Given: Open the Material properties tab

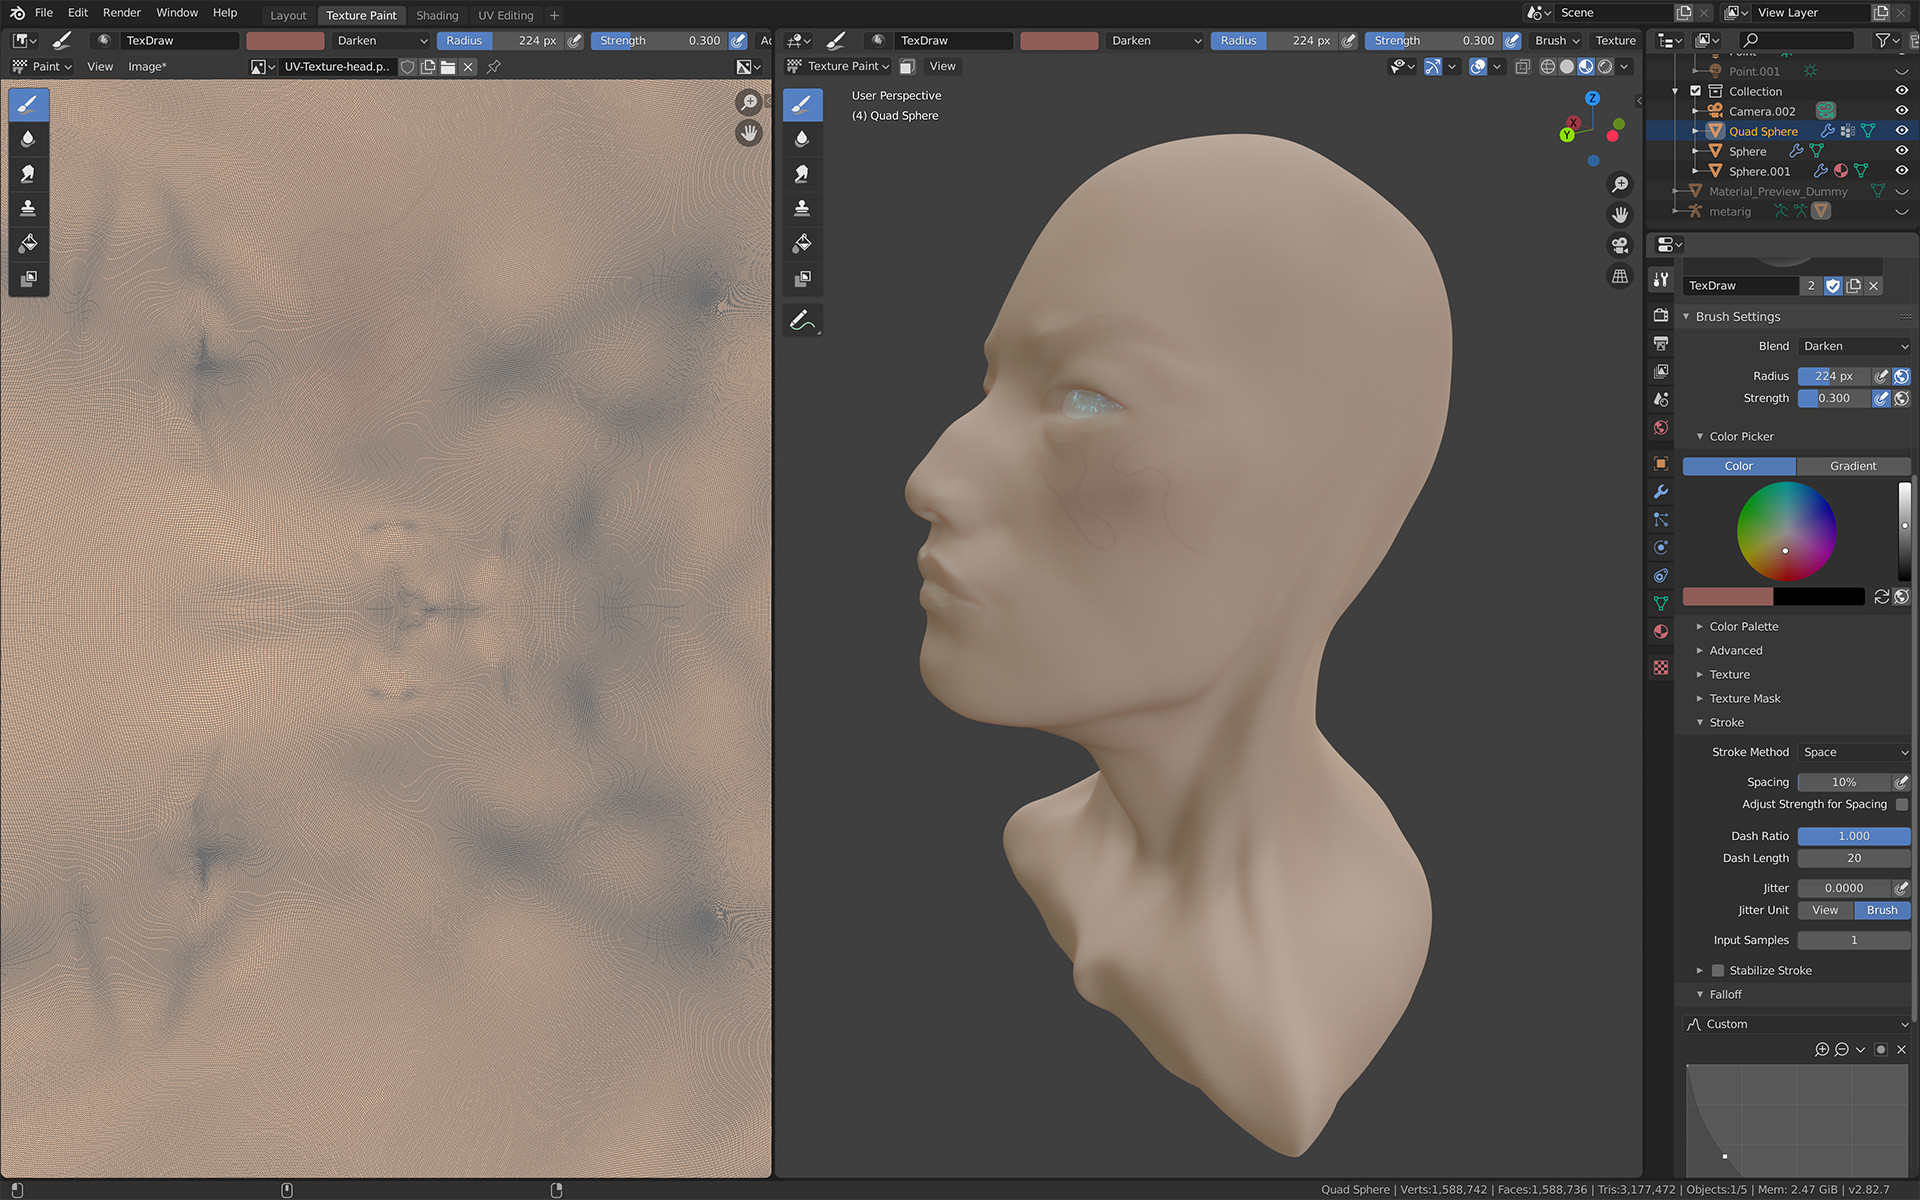Looking at the screenshot, I should [1661, 631].
